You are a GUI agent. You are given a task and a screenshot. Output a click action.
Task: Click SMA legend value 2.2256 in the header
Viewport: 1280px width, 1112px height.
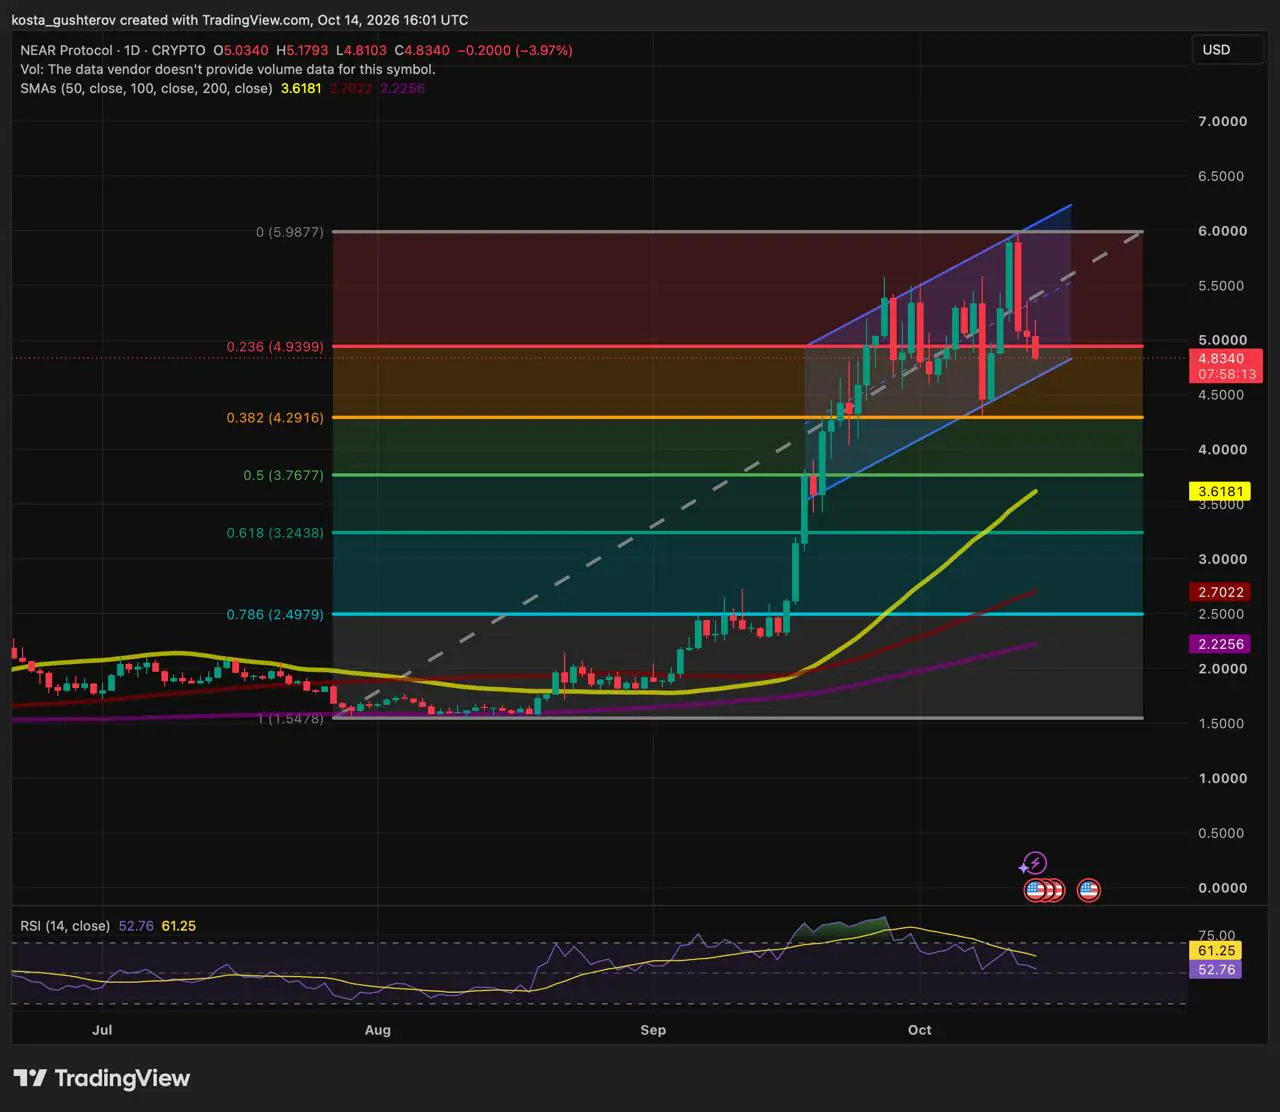point(402,88)
